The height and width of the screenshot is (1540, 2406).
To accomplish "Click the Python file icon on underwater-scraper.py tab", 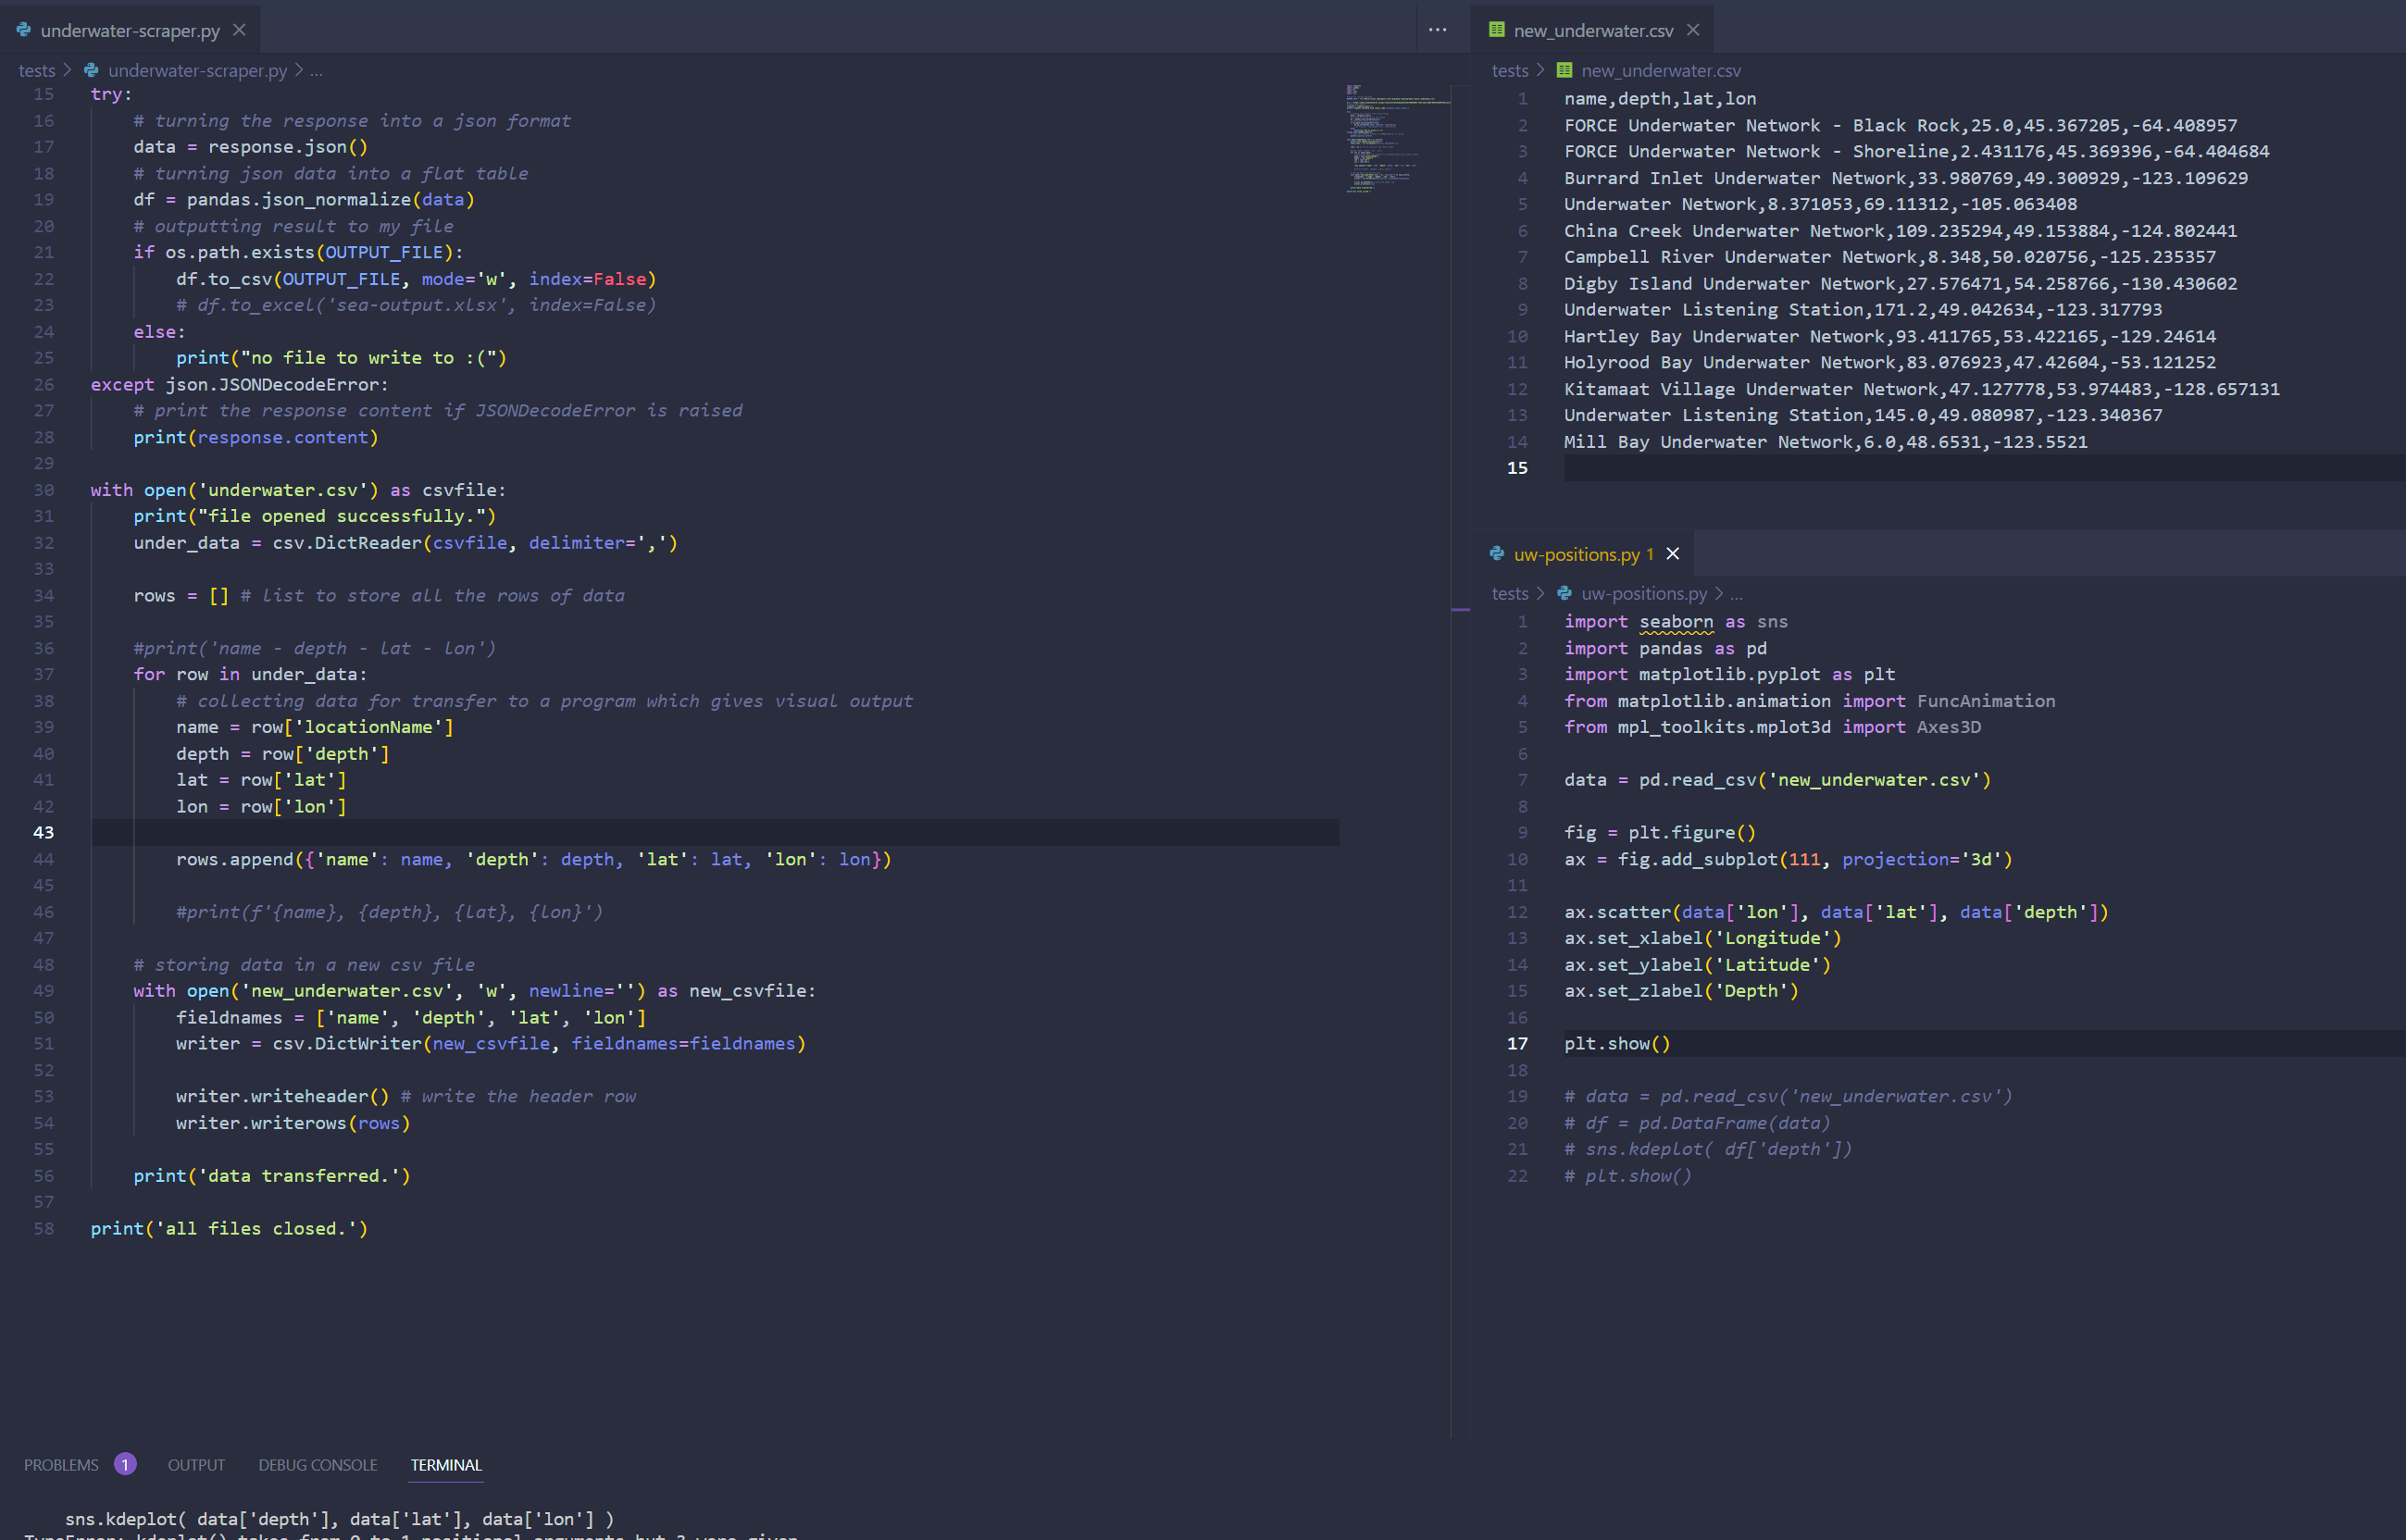I will (24, 30).
